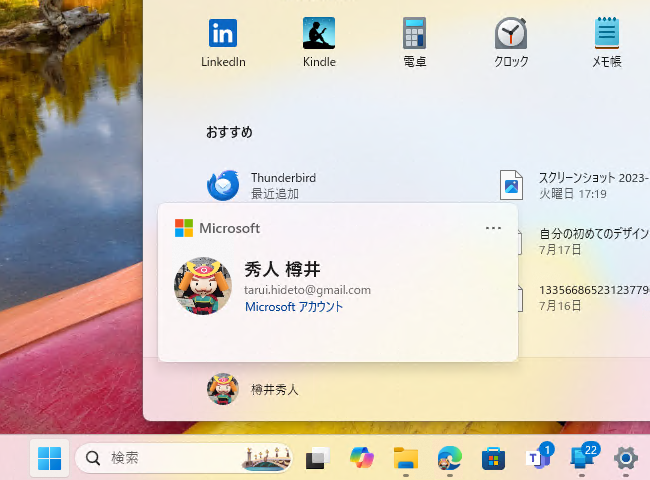Click the おすすめ section heading

coord(229,132)
